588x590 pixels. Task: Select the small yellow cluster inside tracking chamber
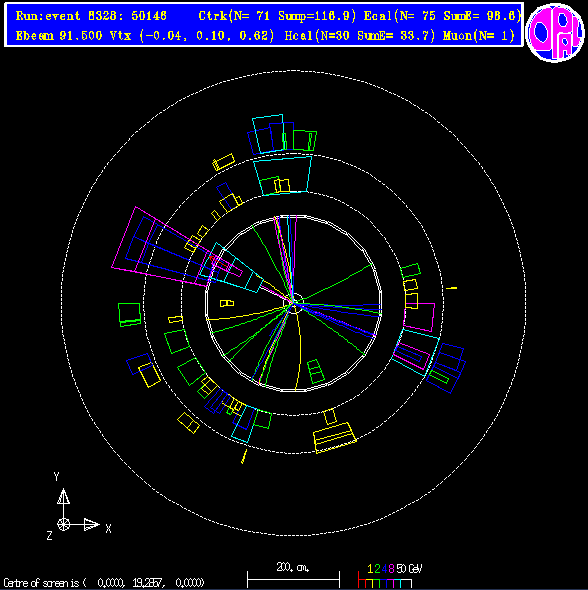pos(227,303)
